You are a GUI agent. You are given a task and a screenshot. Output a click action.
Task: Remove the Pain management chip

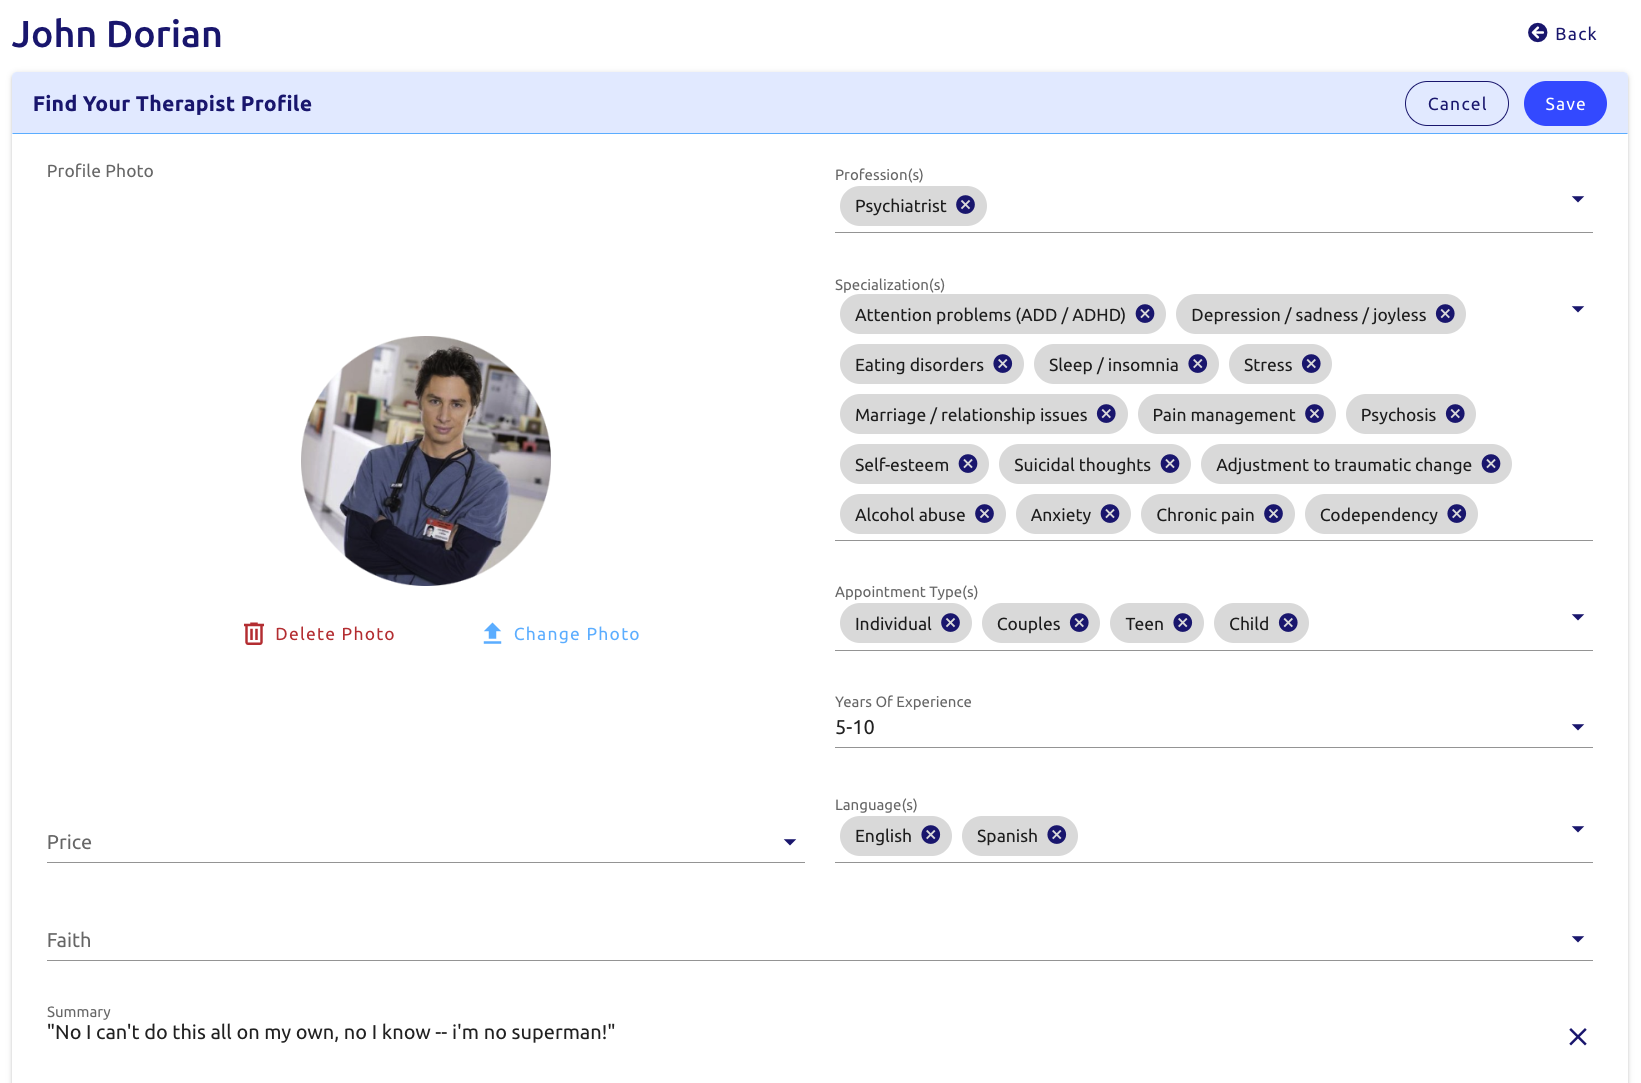coord(1314,414)
